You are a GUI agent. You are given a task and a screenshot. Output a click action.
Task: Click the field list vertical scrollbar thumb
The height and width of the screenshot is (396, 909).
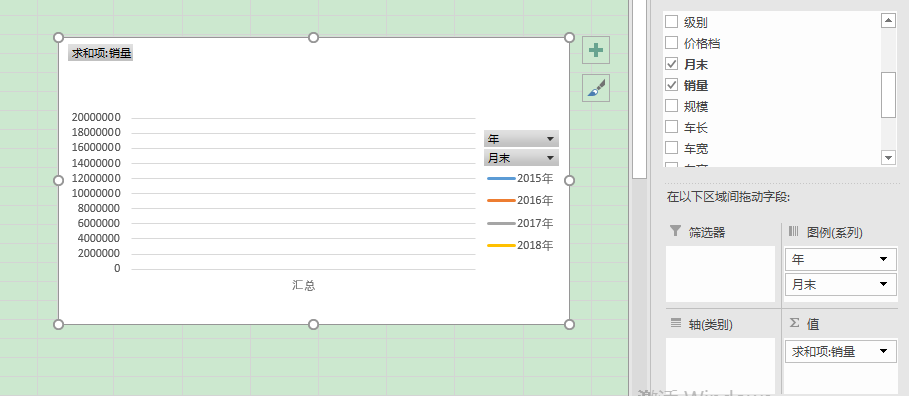(888, 95)
